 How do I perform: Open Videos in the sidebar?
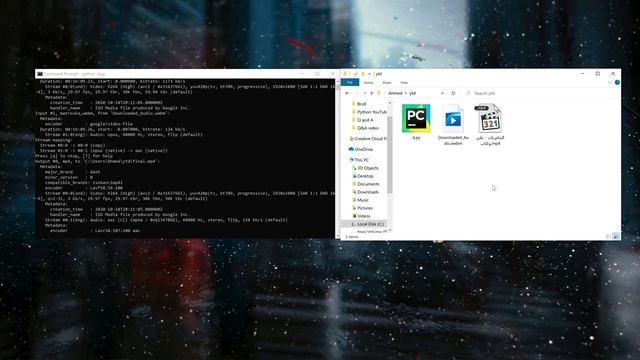click(361, 216)
